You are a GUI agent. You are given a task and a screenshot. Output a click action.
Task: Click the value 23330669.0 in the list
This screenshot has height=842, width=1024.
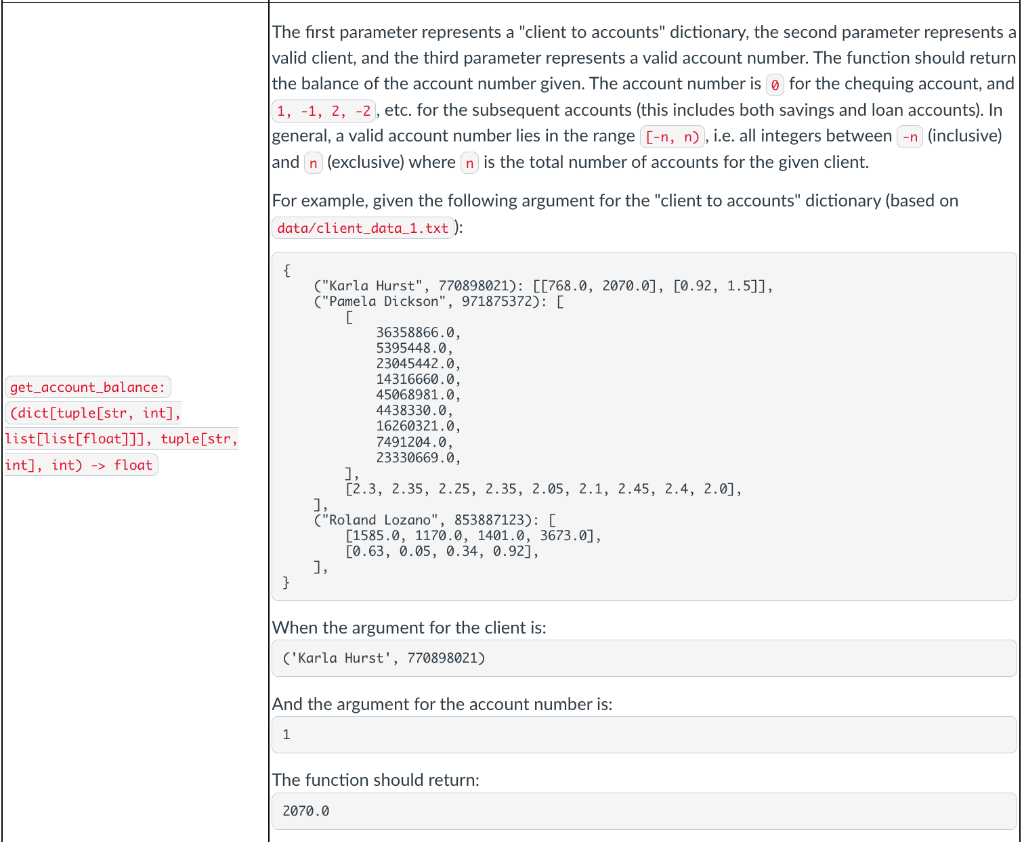point(418,458)
